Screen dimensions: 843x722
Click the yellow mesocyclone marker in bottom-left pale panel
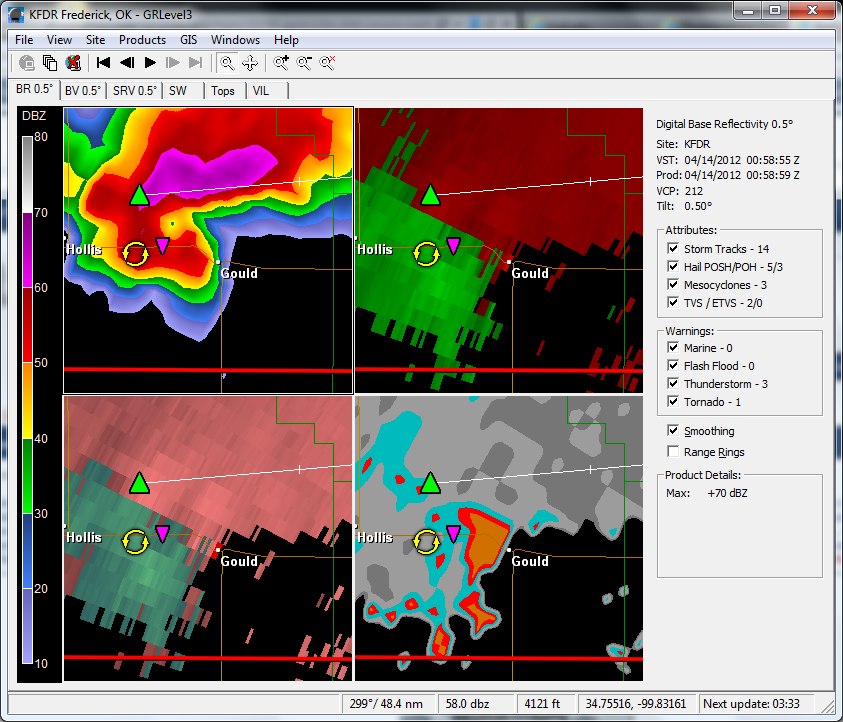[x=135, y=541]
